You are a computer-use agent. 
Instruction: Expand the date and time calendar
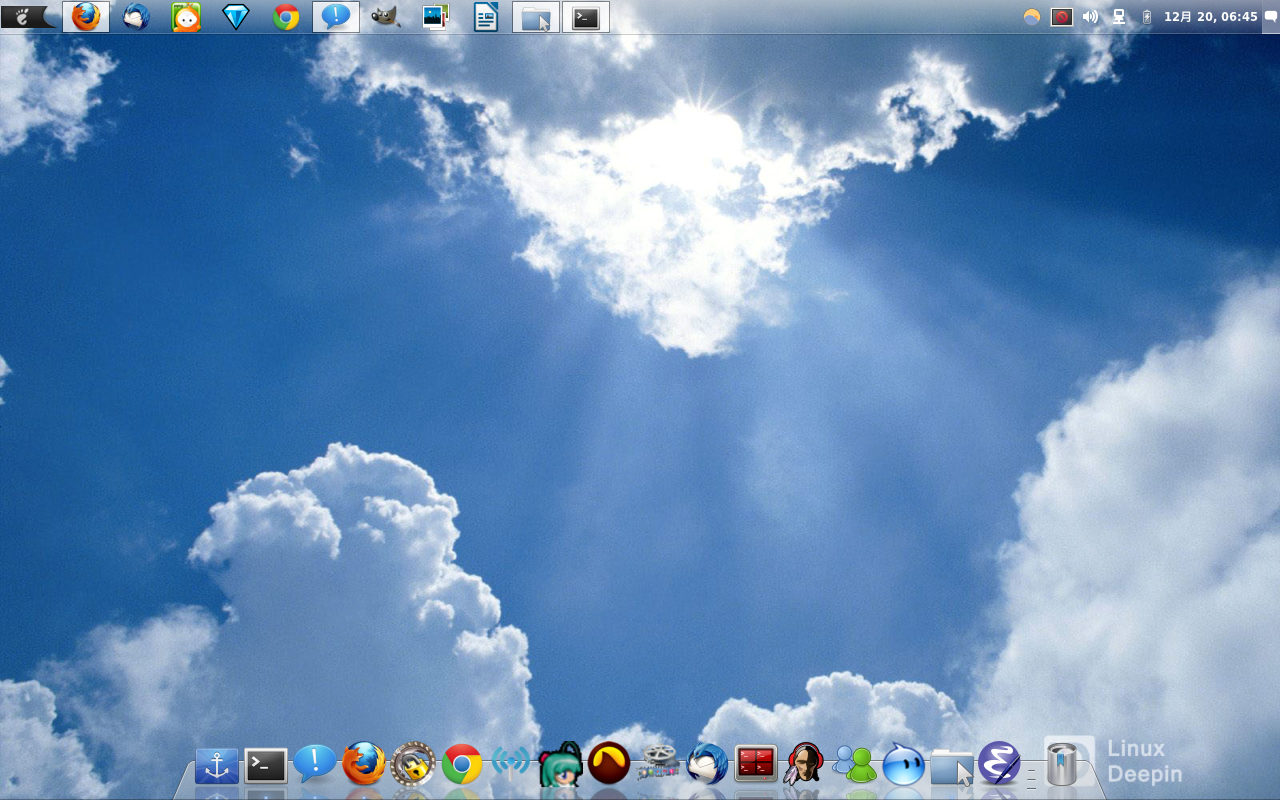1210,17
